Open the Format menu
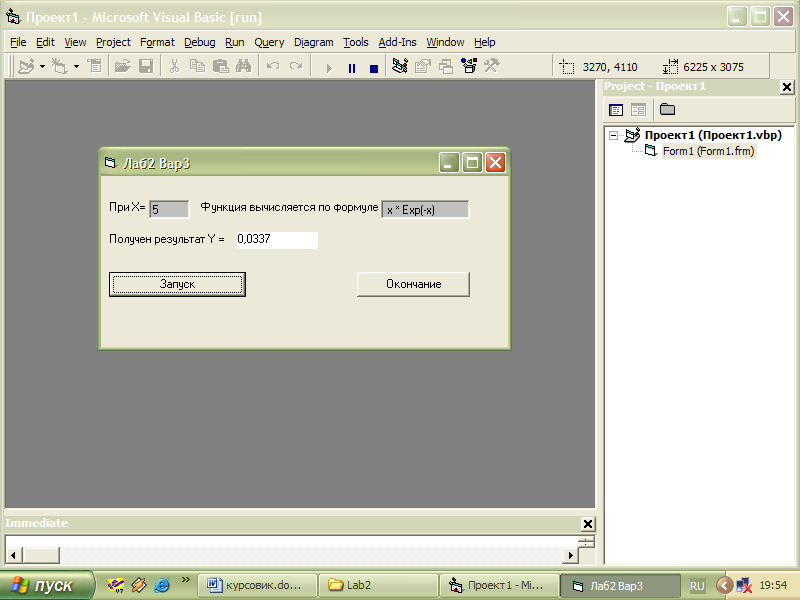This screenshot has height=600, width=800. pyautogui.click(x=157, y=42)
